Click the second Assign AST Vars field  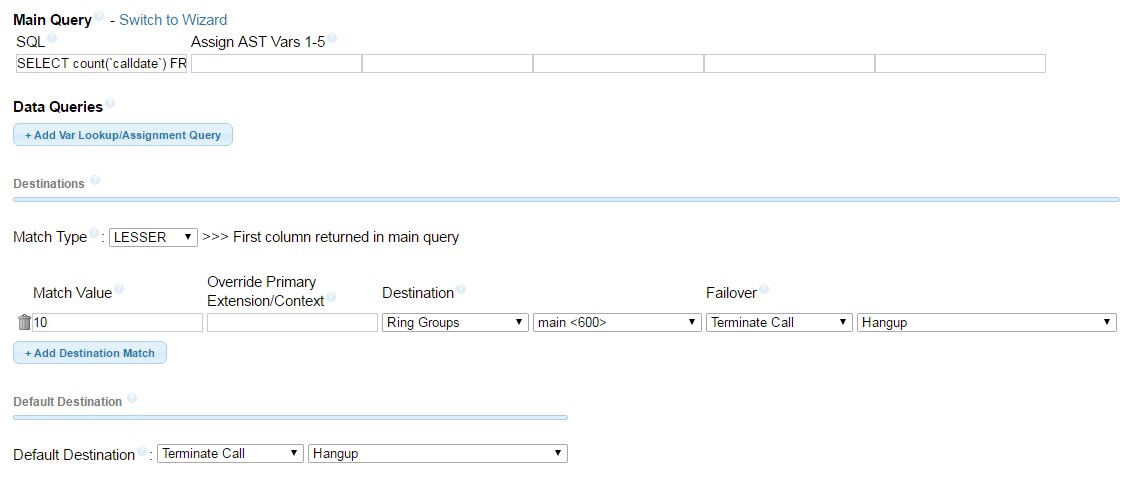pos(447,63)
